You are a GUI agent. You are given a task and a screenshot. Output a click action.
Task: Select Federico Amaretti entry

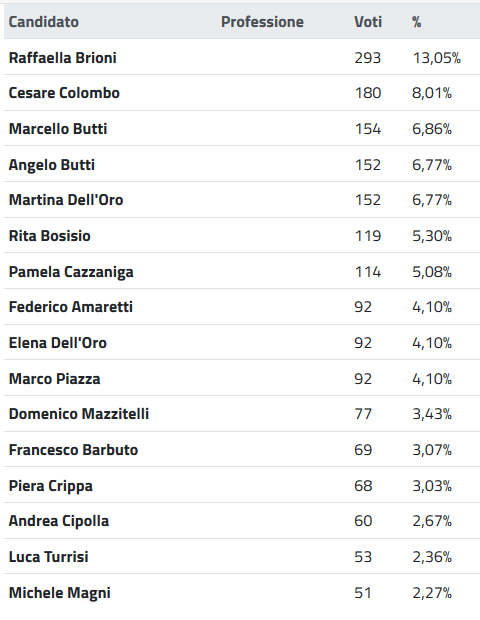(x=71, y=307)
